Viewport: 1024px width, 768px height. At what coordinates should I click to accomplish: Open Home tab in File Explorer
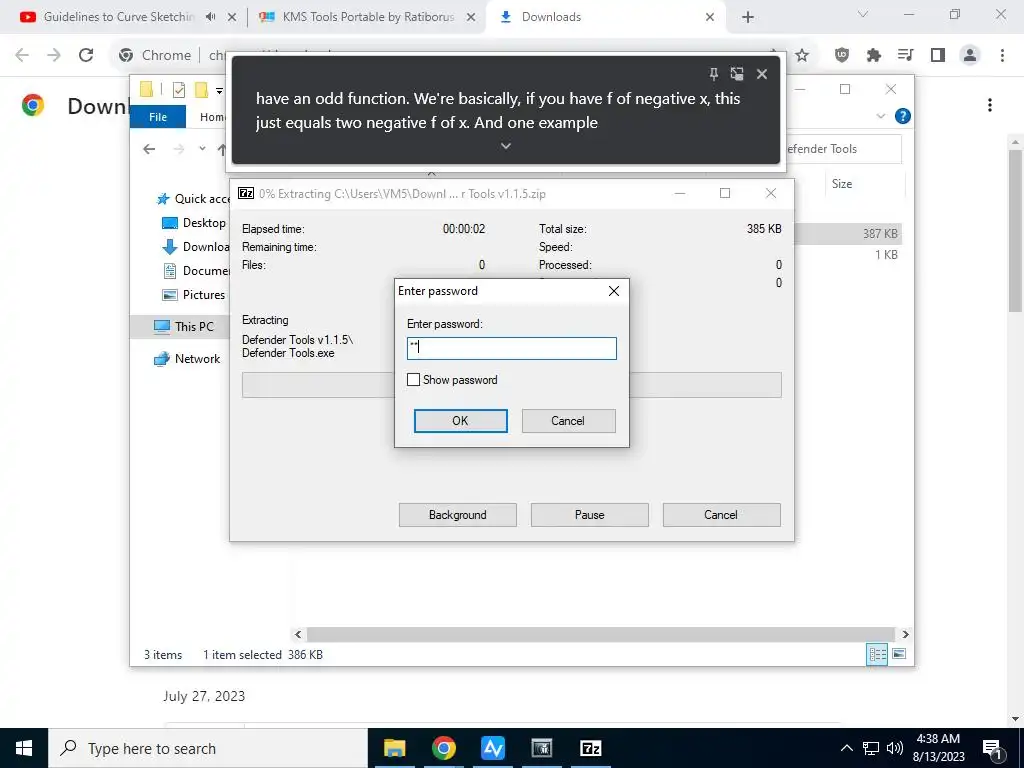(212, 117)
